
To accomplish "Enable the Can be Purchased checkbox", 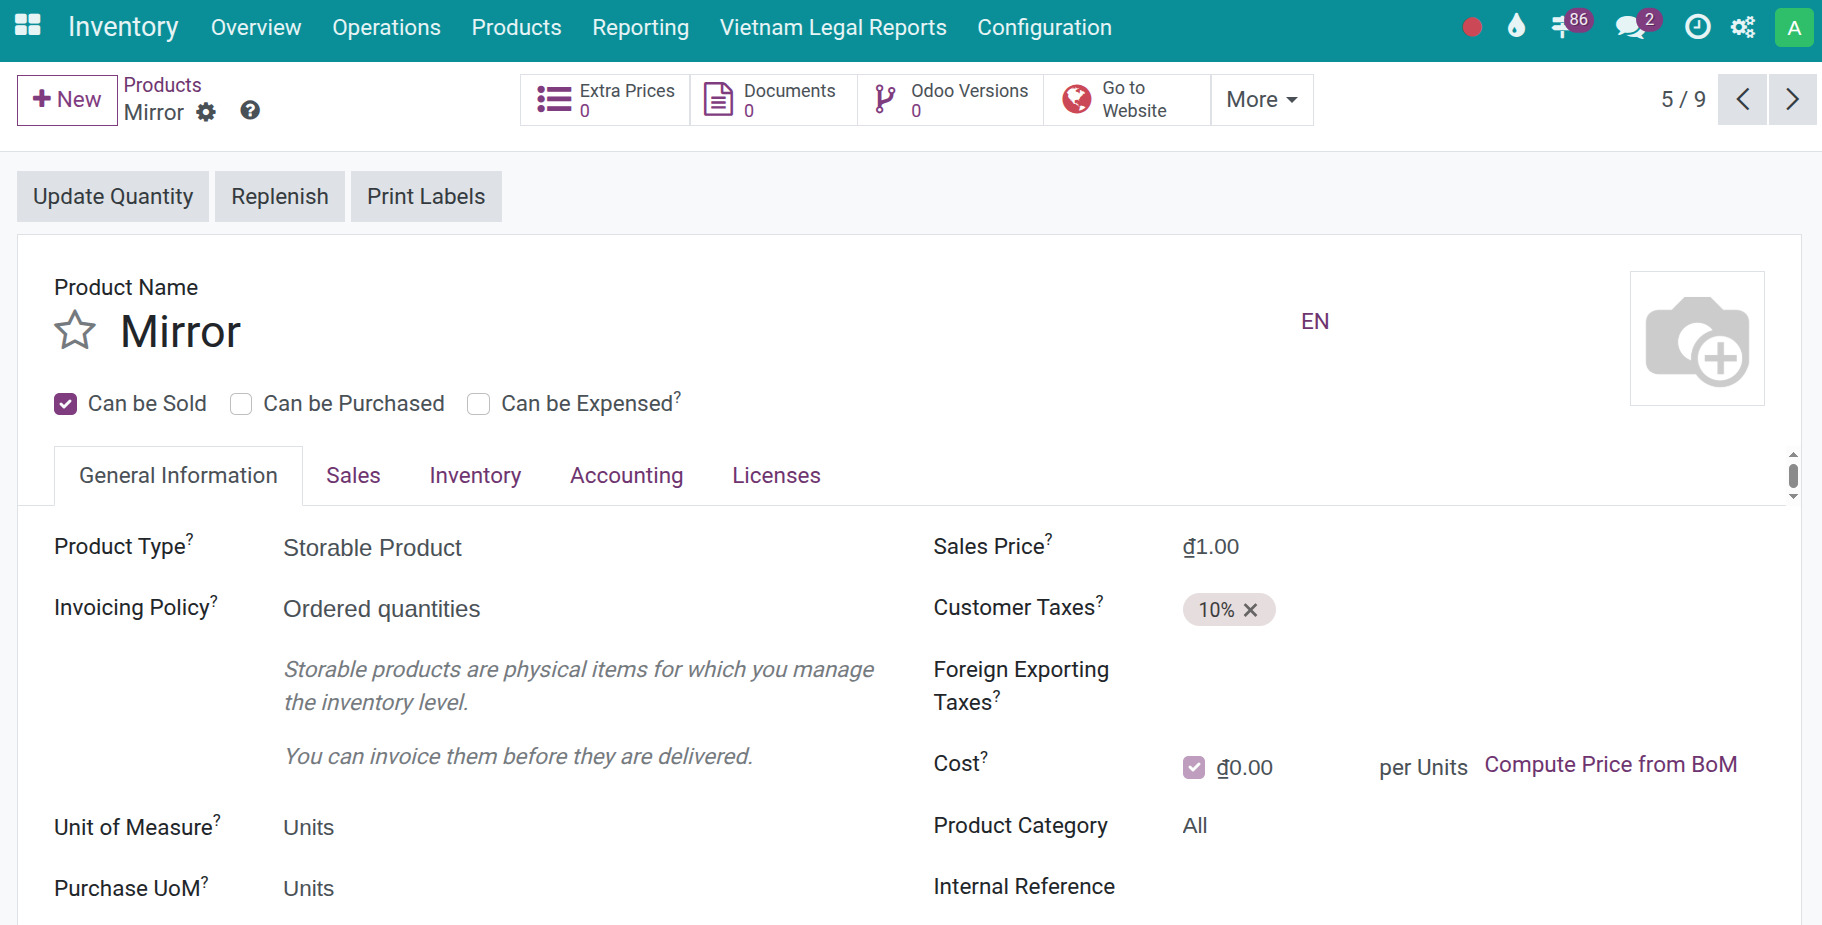I will tap(241, 404).
